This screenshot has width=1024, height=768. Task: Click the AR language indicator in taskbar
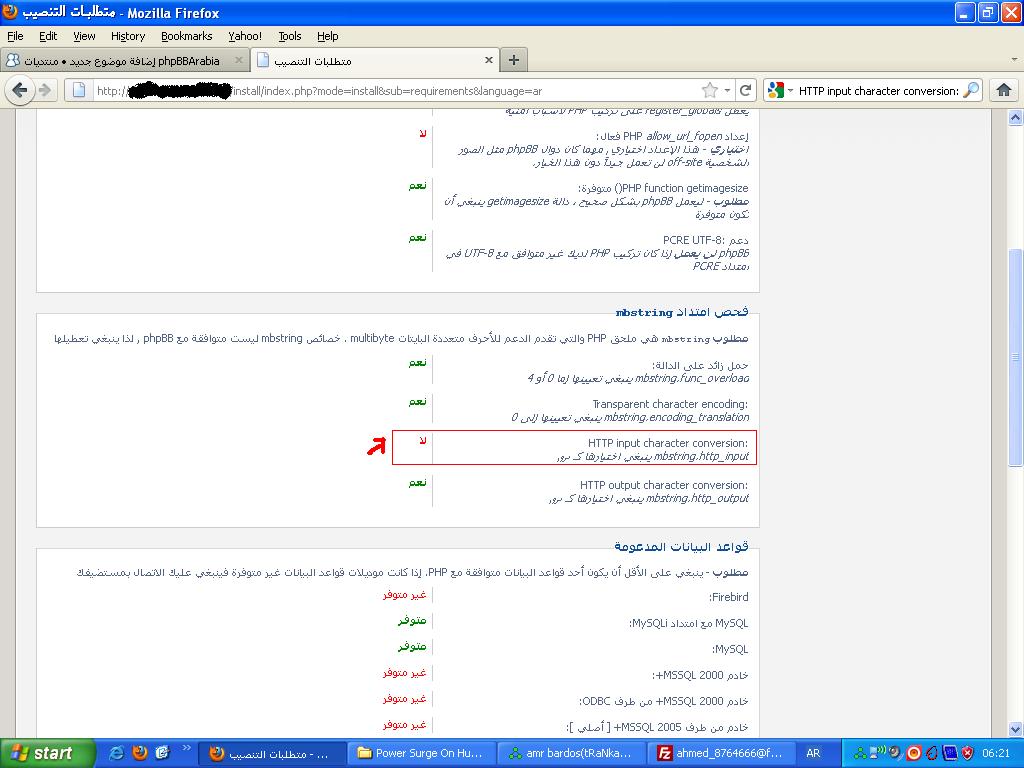[813, 753]
